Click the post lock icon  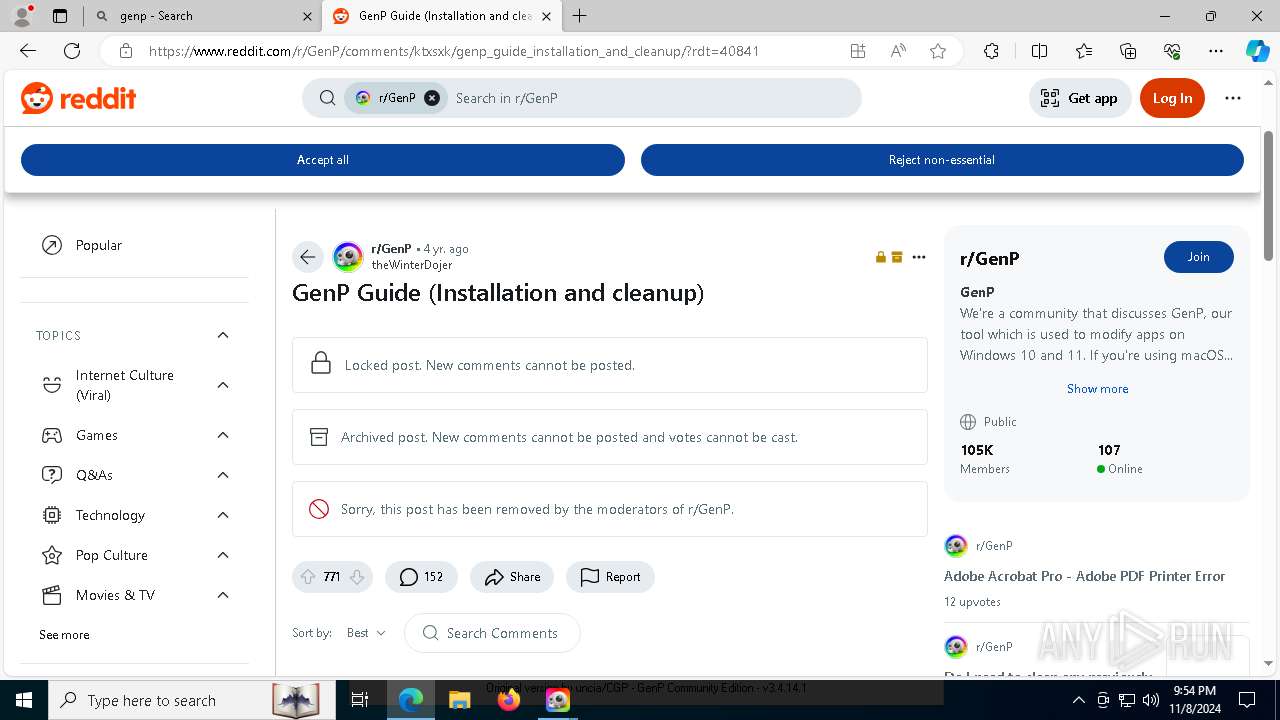click(881, 257)
